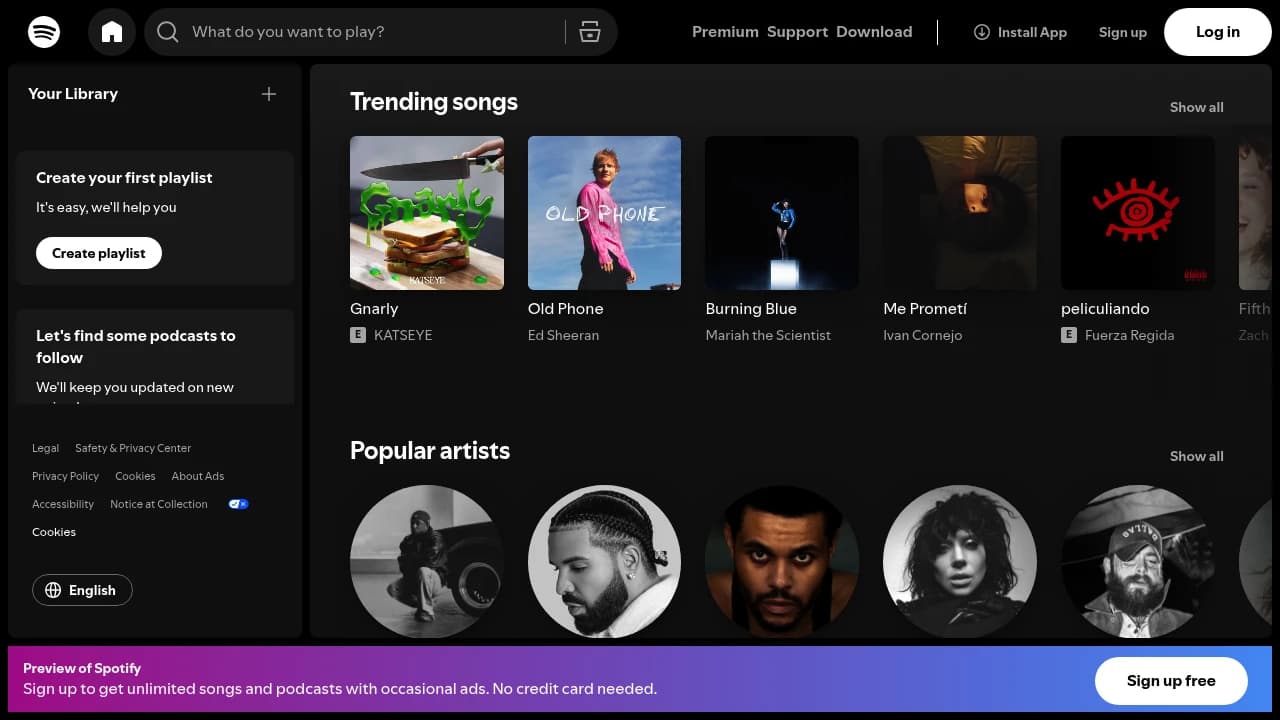Click the Gnarly song title
Viewport: 1280px width, 720px height.
(x=374, y=309)
